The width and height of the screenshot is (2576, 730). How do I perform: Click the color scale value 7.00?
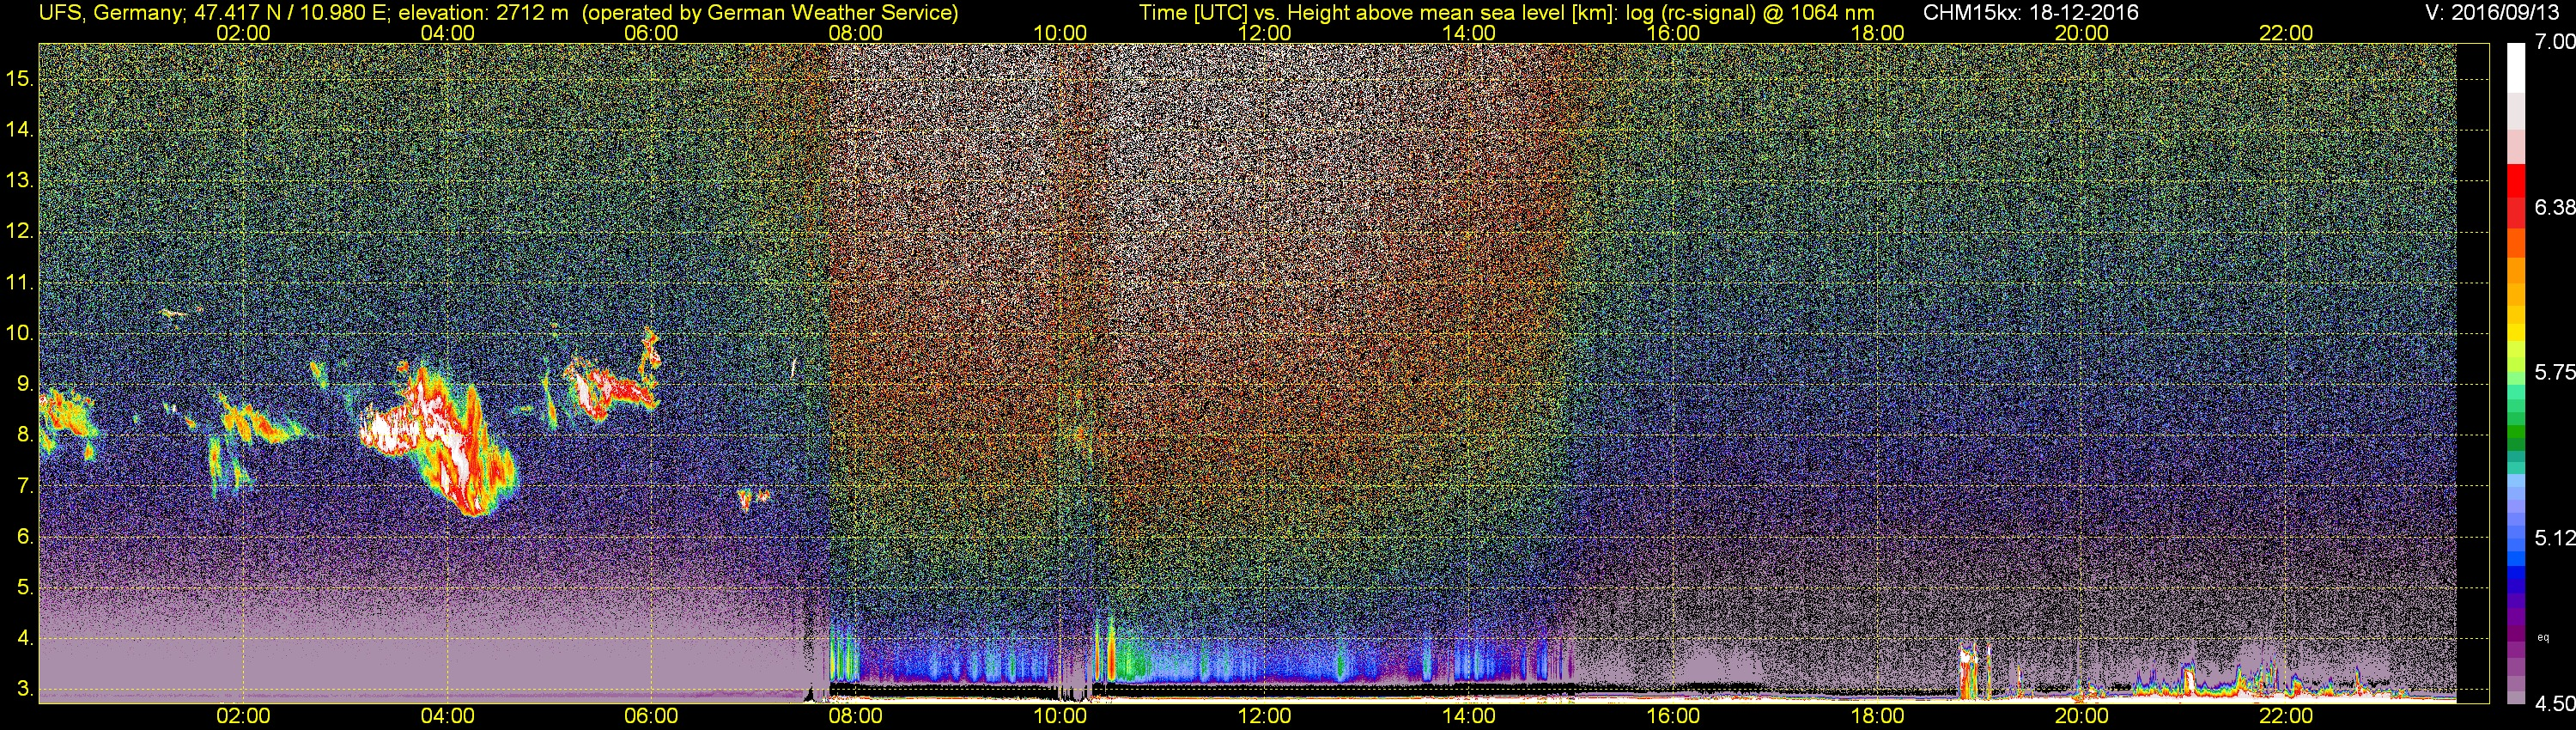[2555, 42]
